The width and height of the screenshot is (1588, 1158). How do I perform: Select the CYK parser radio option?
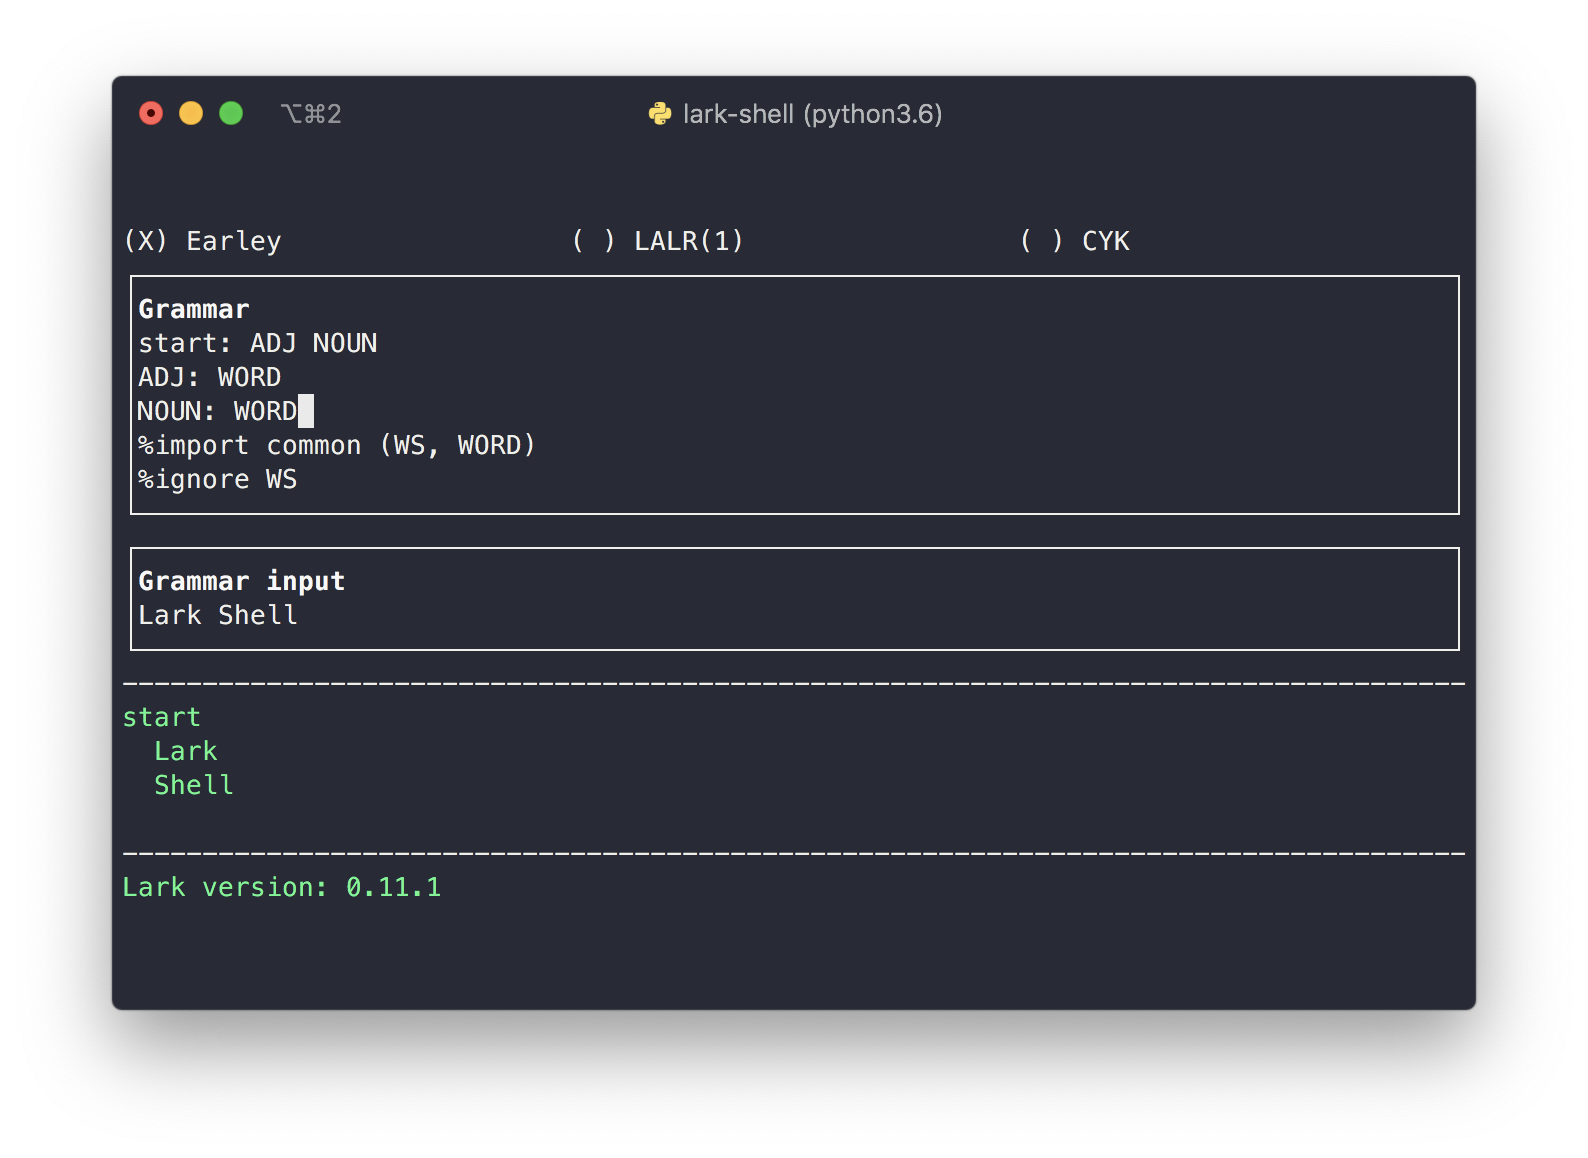[x=1075, y=241]
